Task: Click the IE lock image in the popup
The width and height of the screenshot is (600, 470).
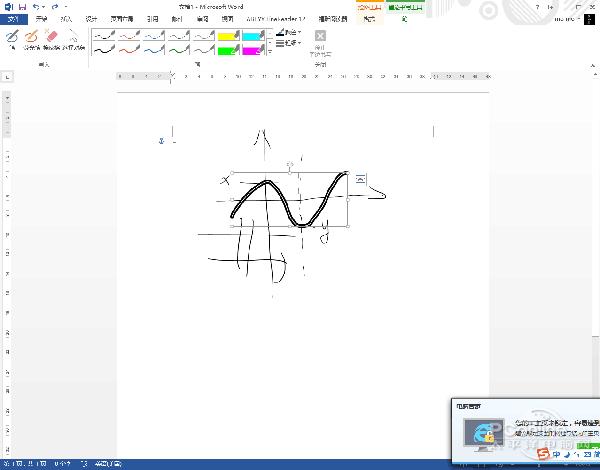Action: [x=484, y=434]
